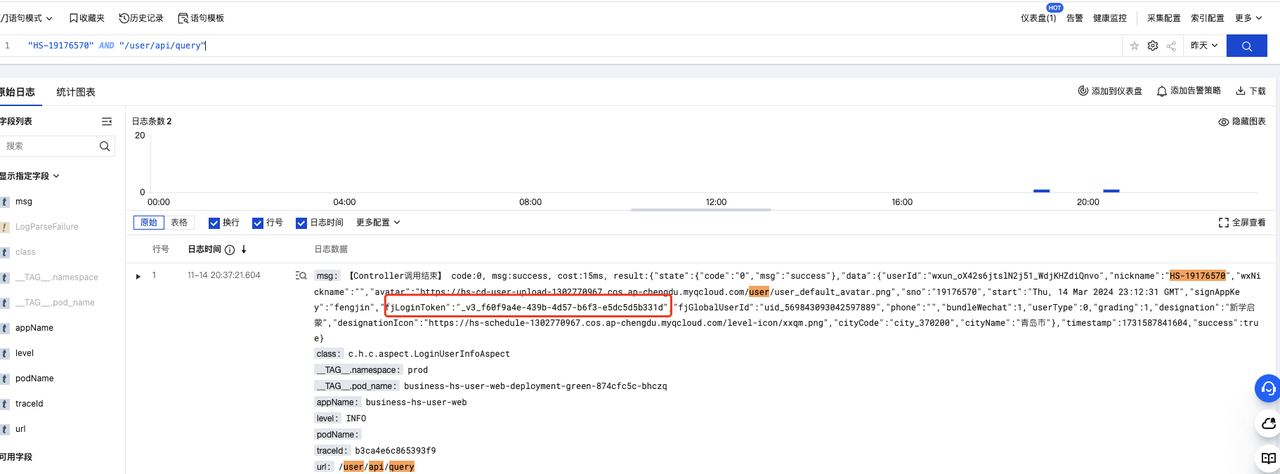1280x474 pixels.
Task: Open 索引配置 menu item
Action: [x=1207, y=18]
